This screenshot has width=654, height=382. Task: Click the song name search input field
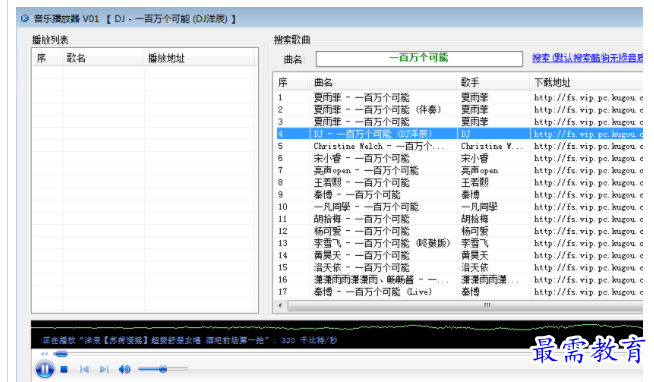pyautogui.click(x=419, y=58)
